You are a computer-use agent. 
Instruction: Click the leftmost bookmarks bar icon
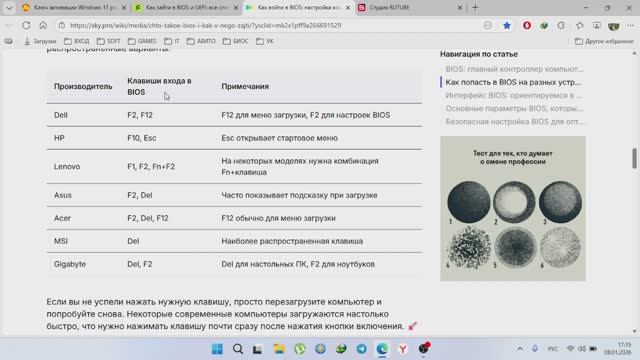point(9,41)
